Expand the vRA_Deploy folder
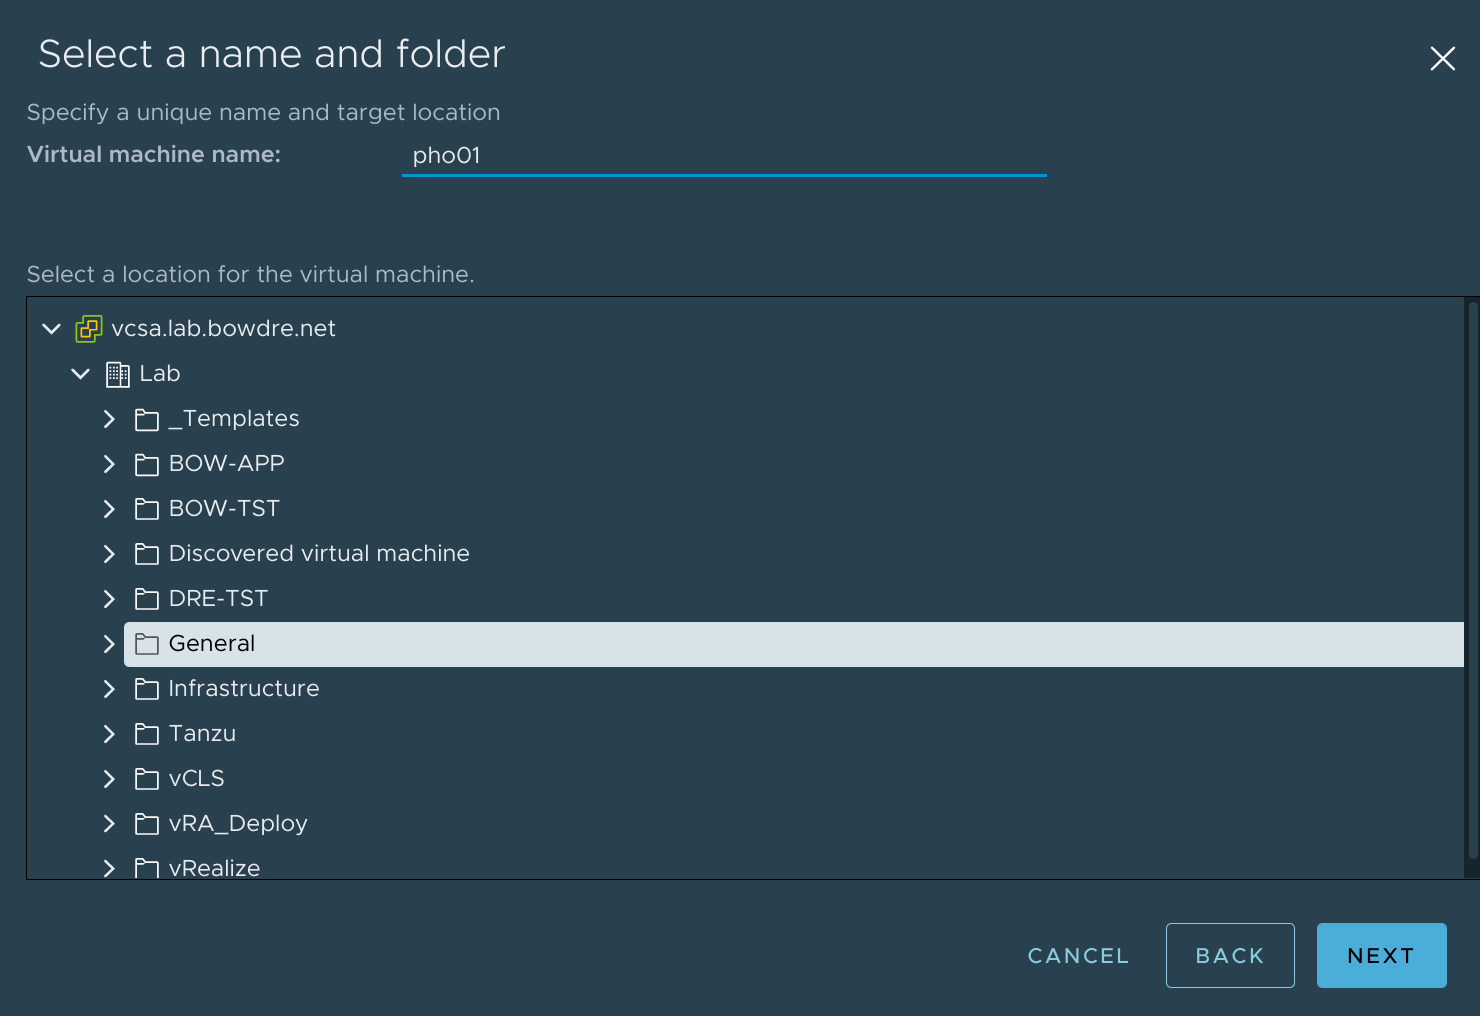The height and width of the screenshot is (1016, 1480). point(109,824)
